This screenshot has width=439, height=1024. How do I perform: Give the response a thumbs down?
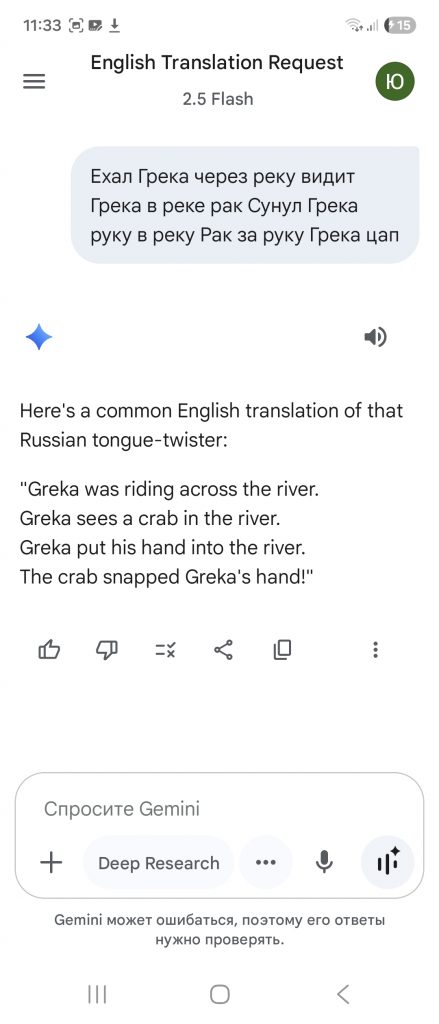[x=107, y=649]
